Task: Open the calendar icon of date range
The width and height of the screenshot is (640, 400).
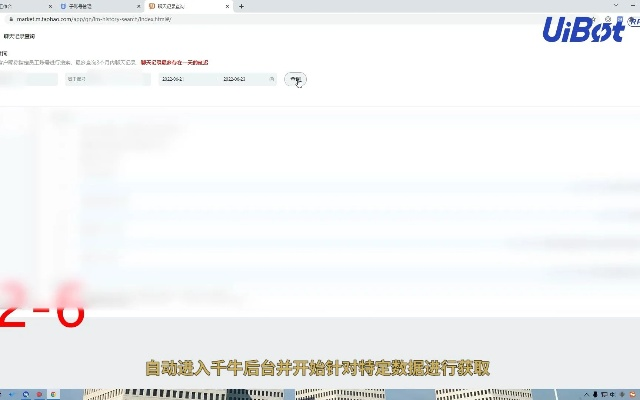Action: pos(271,79)
